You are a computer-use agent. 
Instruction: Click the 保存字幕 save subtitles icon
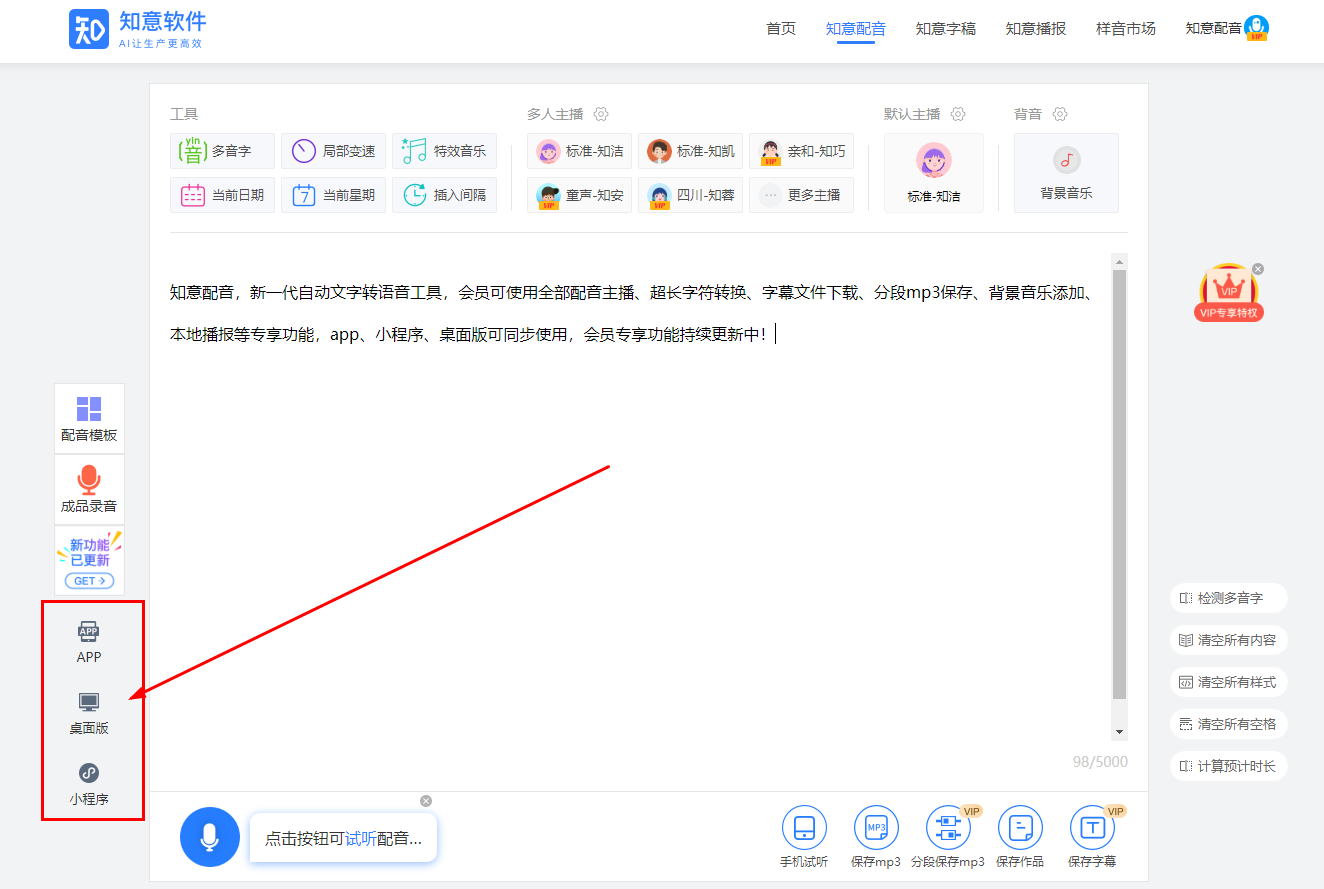pyautogui.click(x=1092, y=828)
